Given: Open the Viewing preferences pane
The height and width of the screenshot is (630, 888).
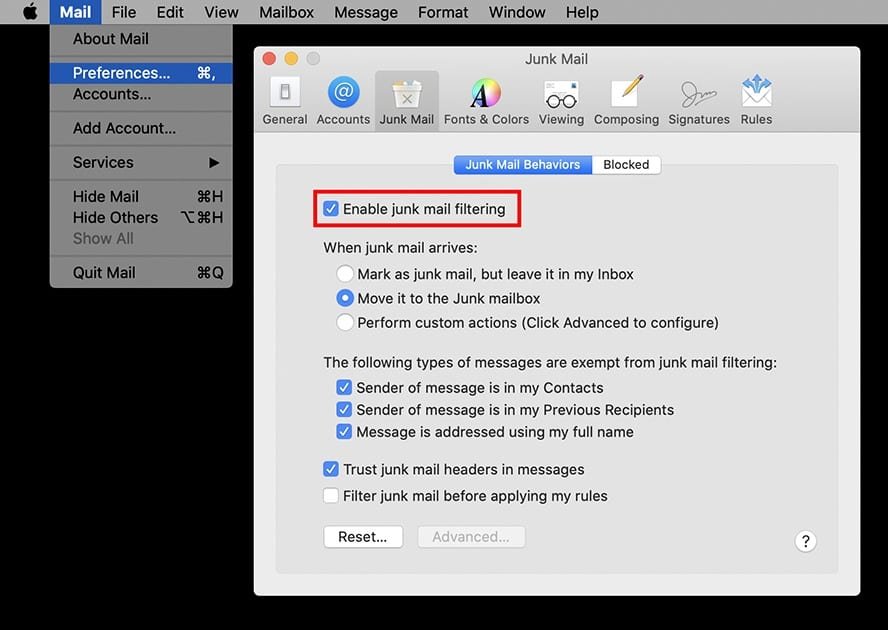Looking at the screenshot, I should click(561, 101).
